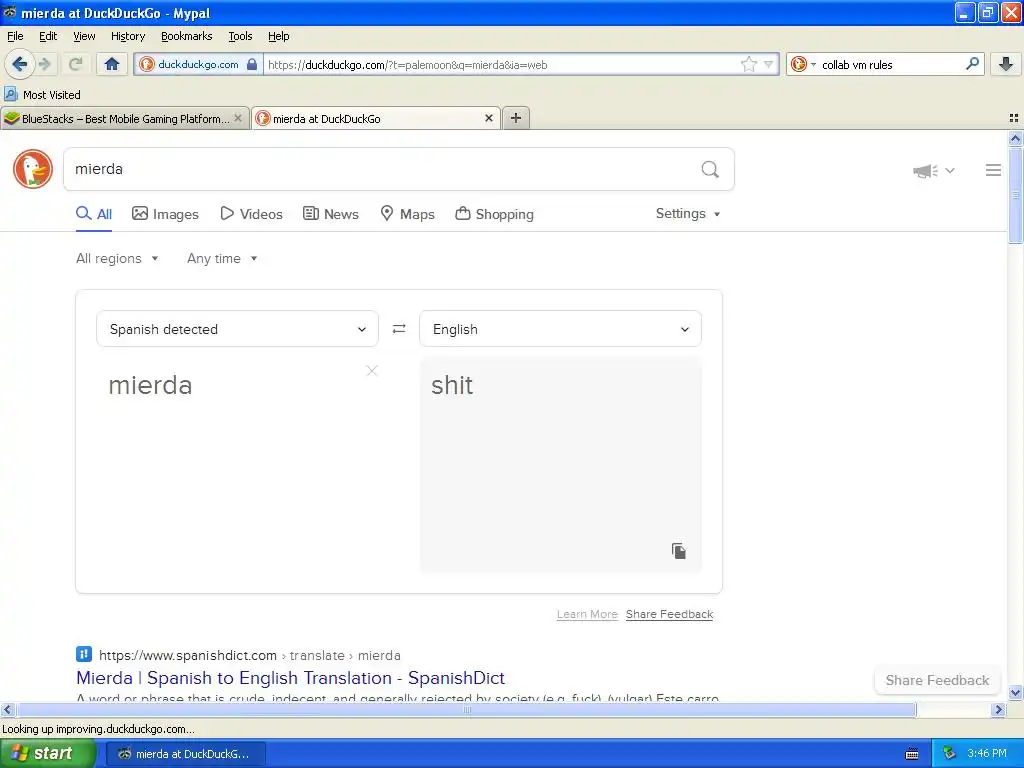The image size is (1024, 768).
Task: Open the hamburger side menu
Action: pos(993,170)
